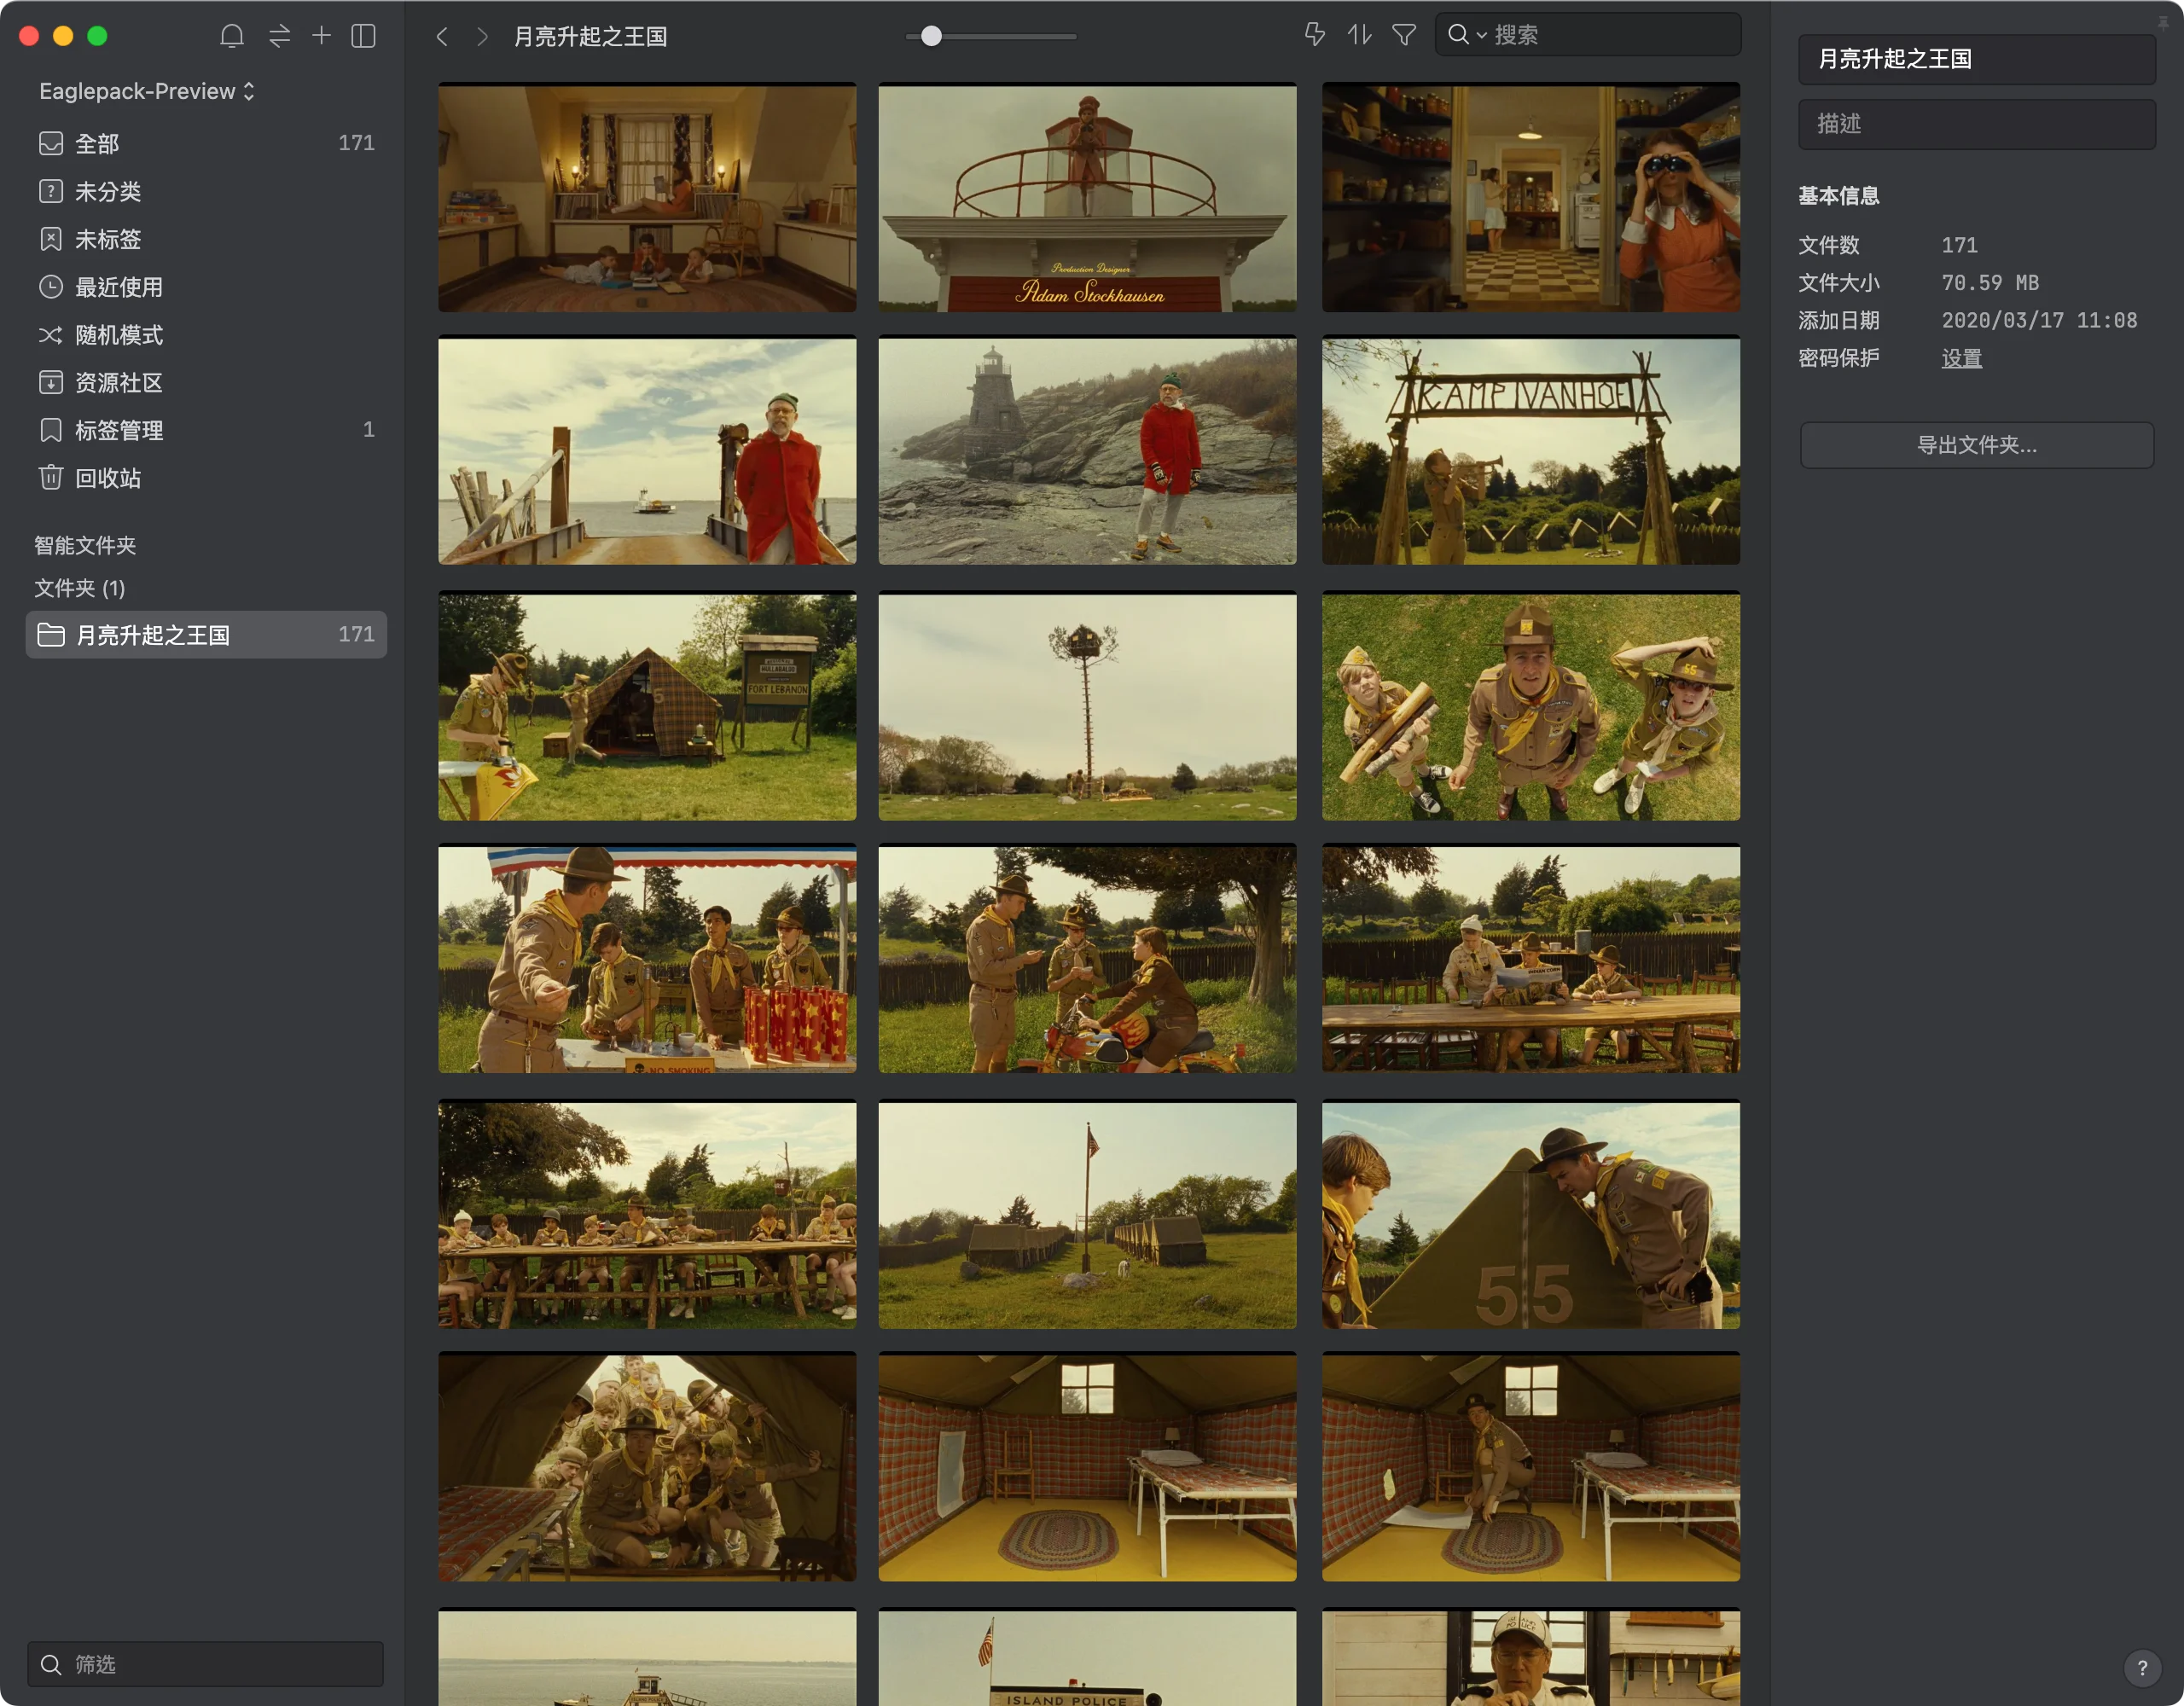This screenshot has height=1706, width=2184.
Task: Select 未标签 in the sidebar
Action: pyautogui.click(x=206, y=239)
